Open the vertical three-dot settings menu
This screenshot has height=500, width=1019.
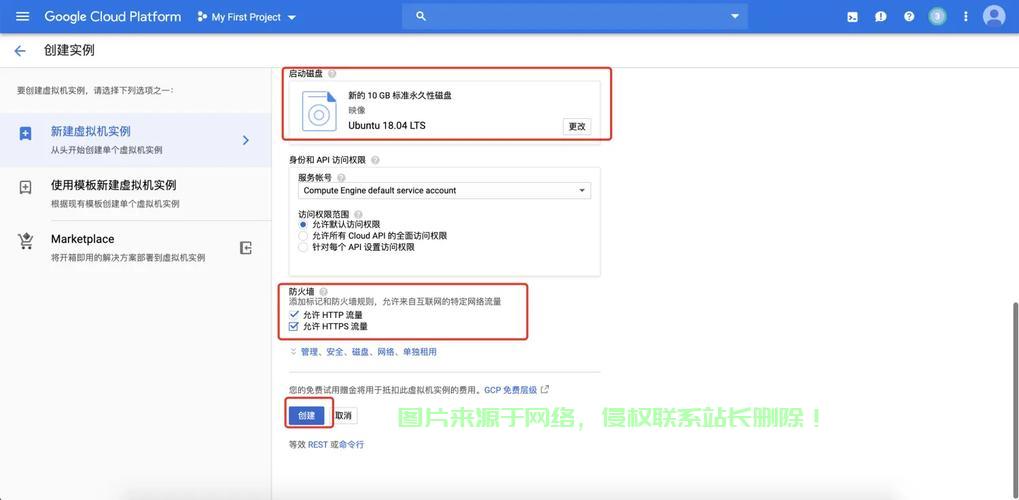tap(966, 17)
